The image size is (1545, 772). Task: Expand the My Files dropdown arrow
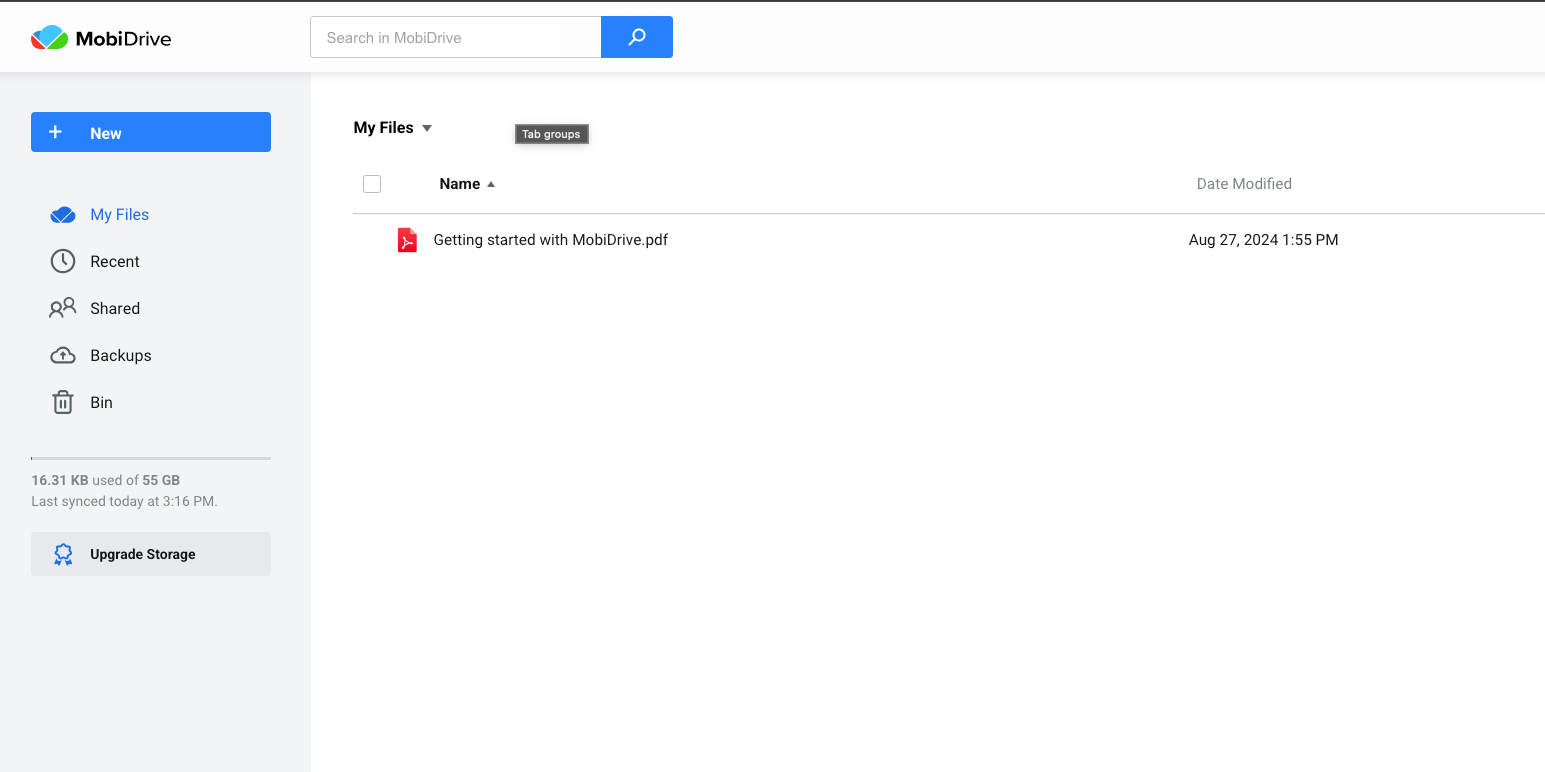427,128
